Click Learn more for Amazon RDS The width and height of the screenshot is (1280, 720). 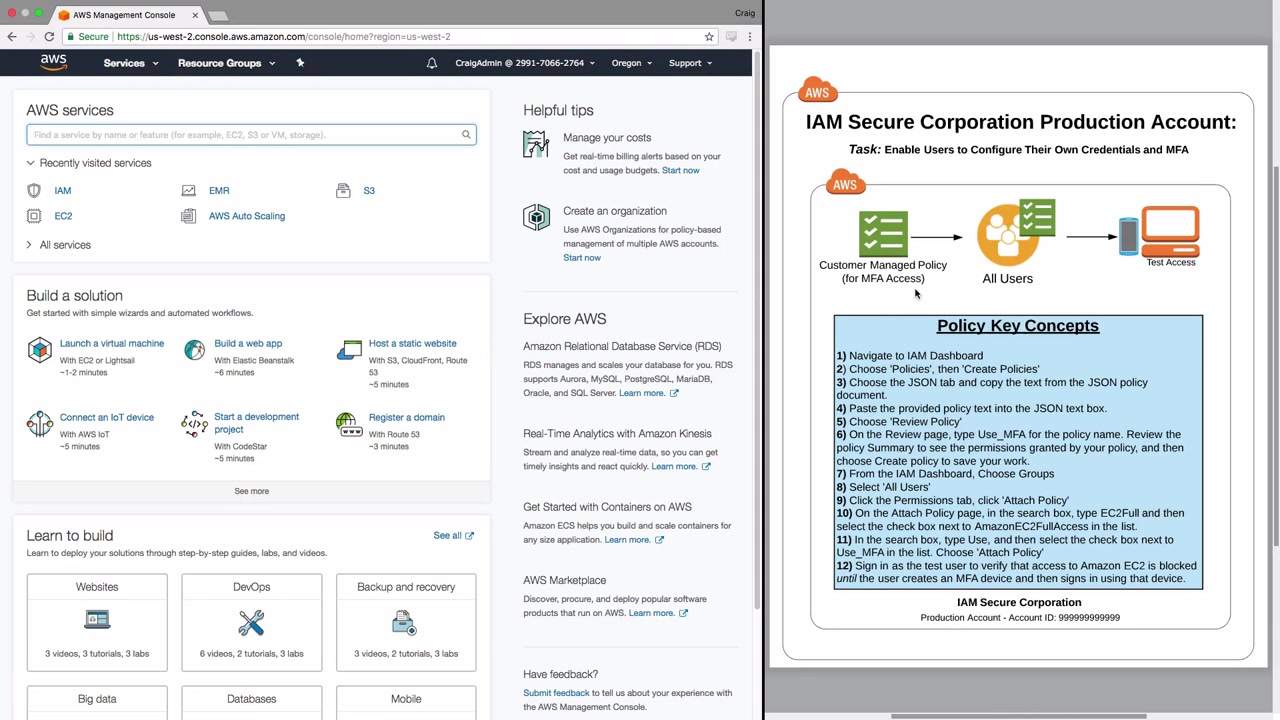(648, 393)
